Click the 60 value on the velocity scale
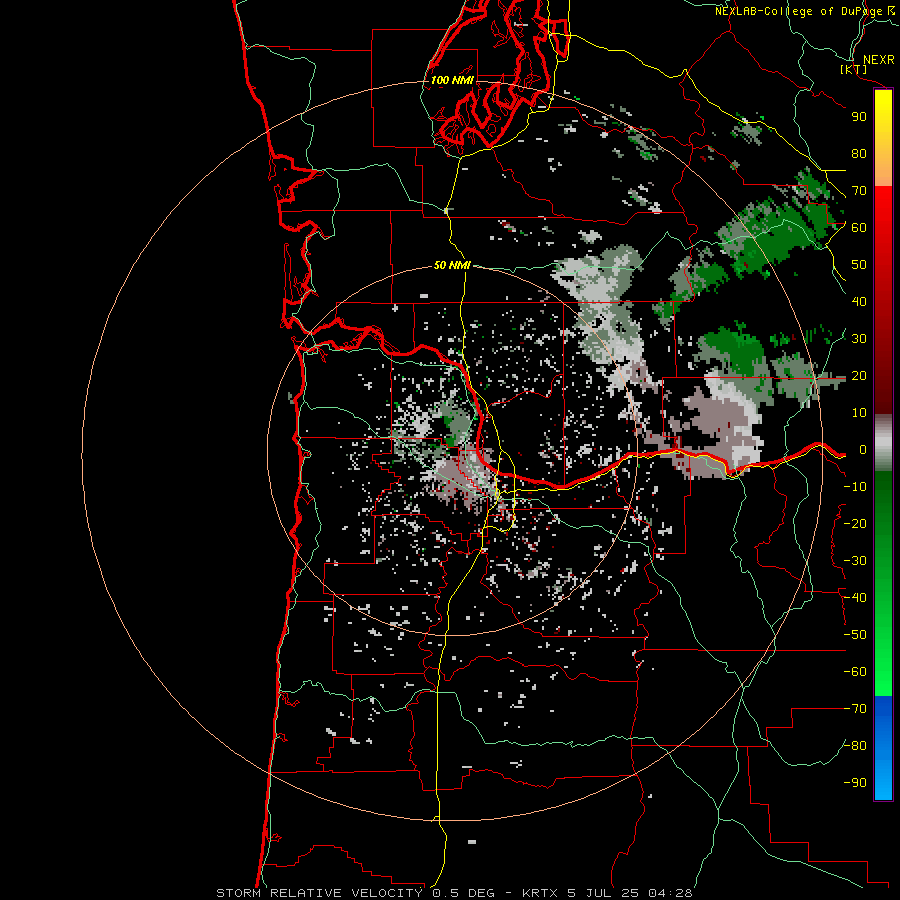Screen dimensions: 900x900 click(859, 228)
